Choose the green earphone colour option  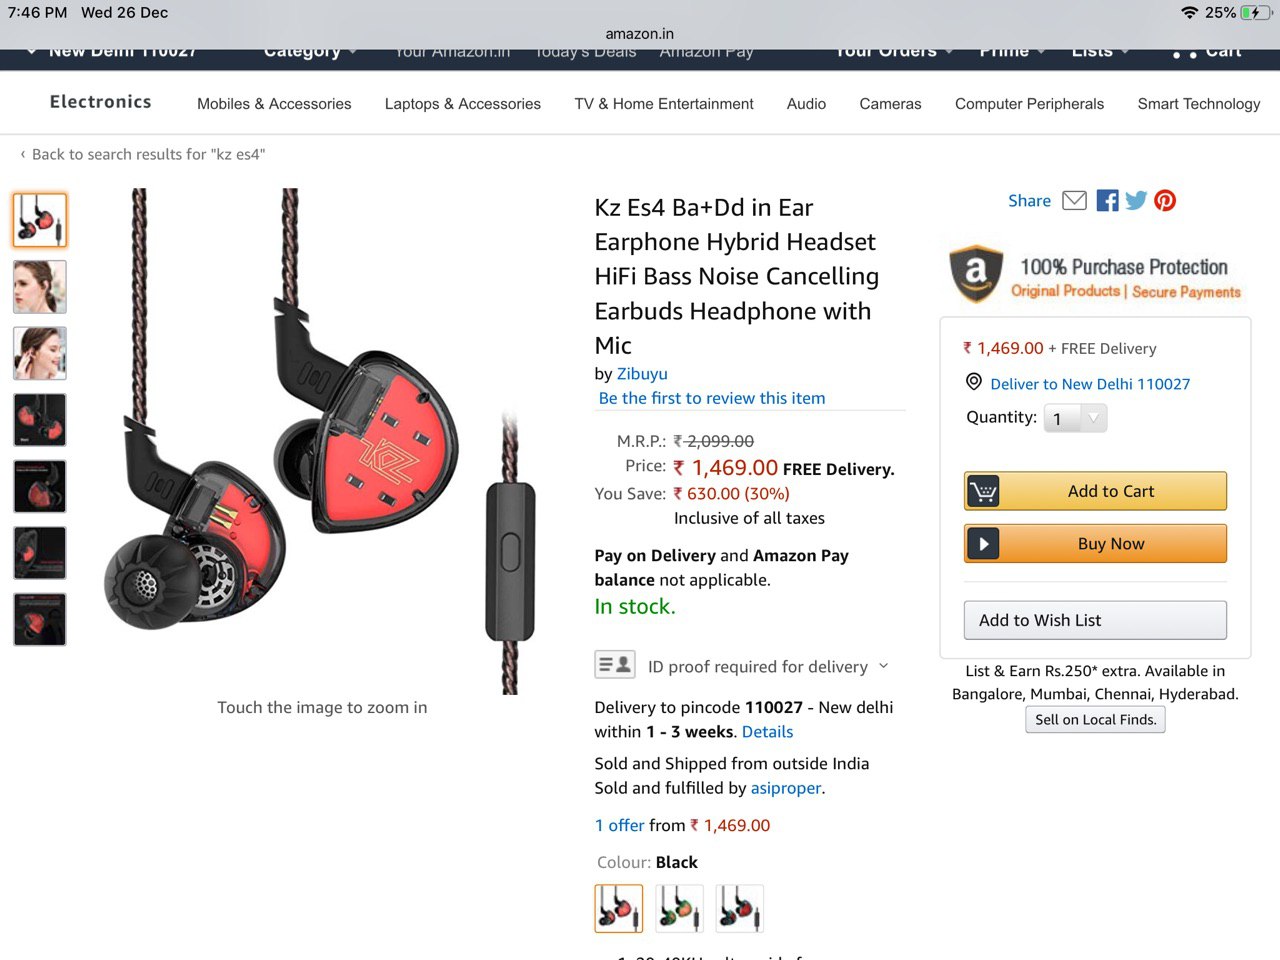point(679,908)
